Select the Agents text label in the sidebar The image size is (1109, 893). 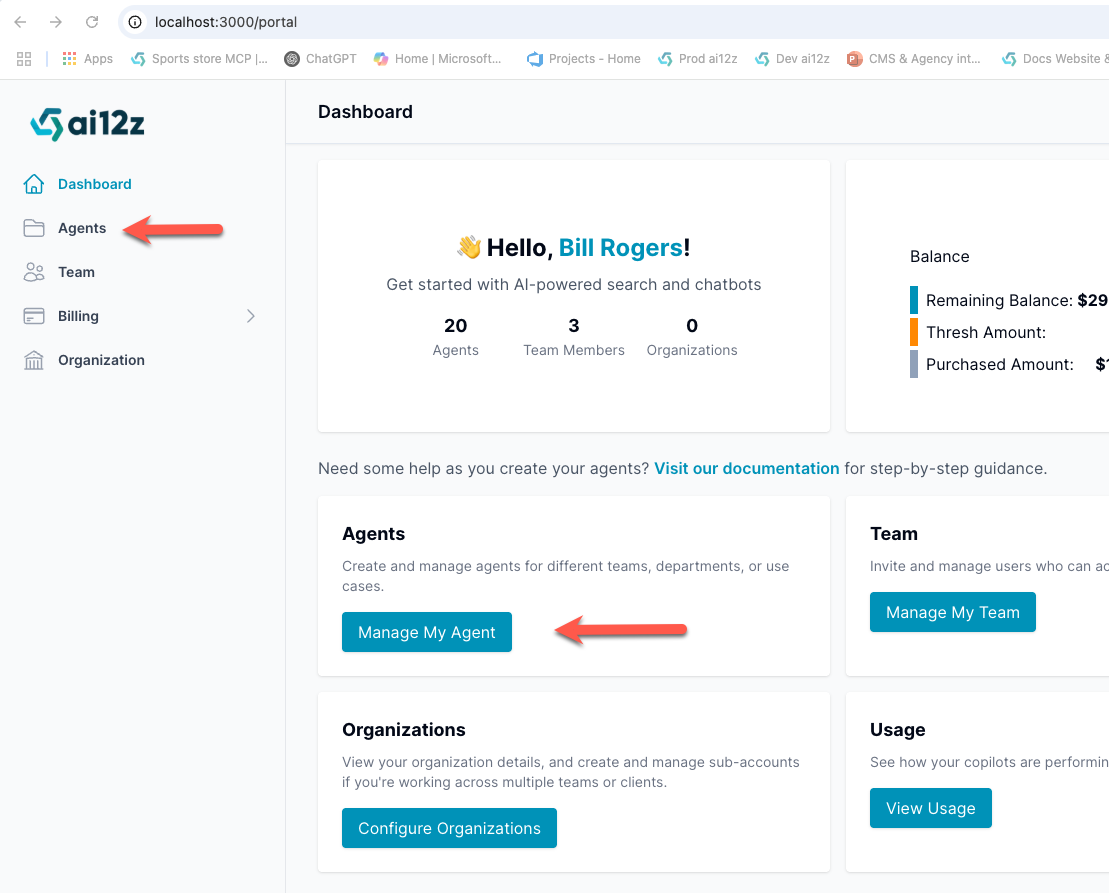coord(82,228)
